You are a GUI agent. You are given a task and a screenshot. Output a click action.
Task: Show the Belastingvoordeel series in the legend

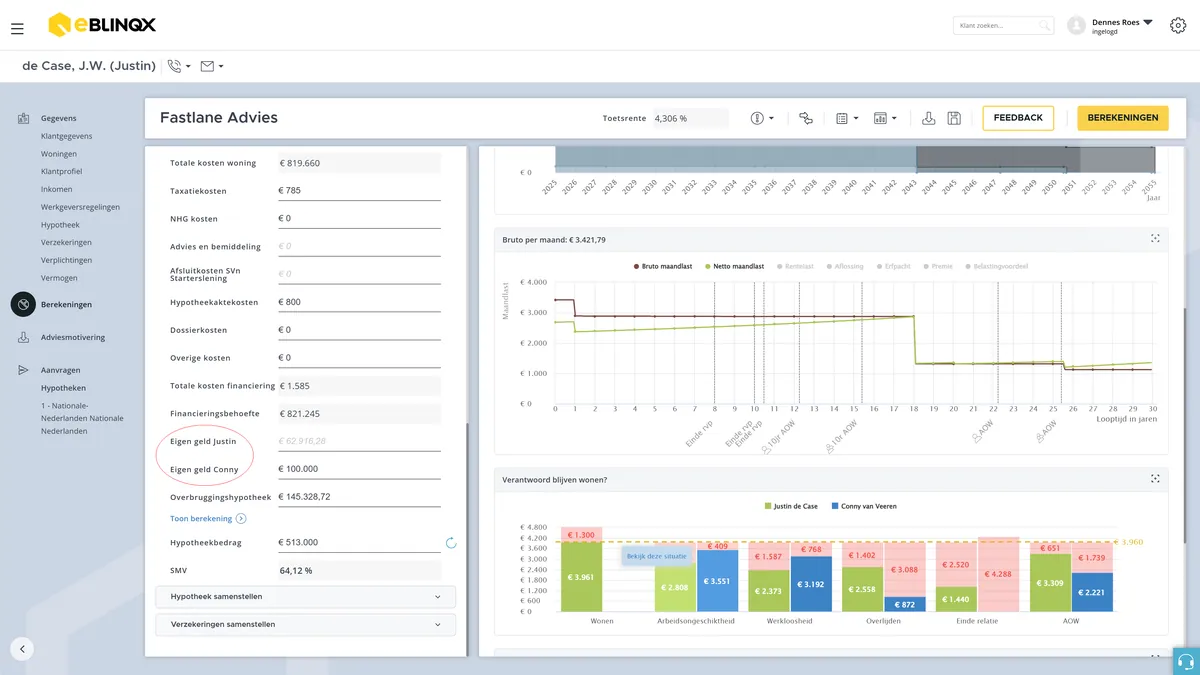(x=996, y=266)
